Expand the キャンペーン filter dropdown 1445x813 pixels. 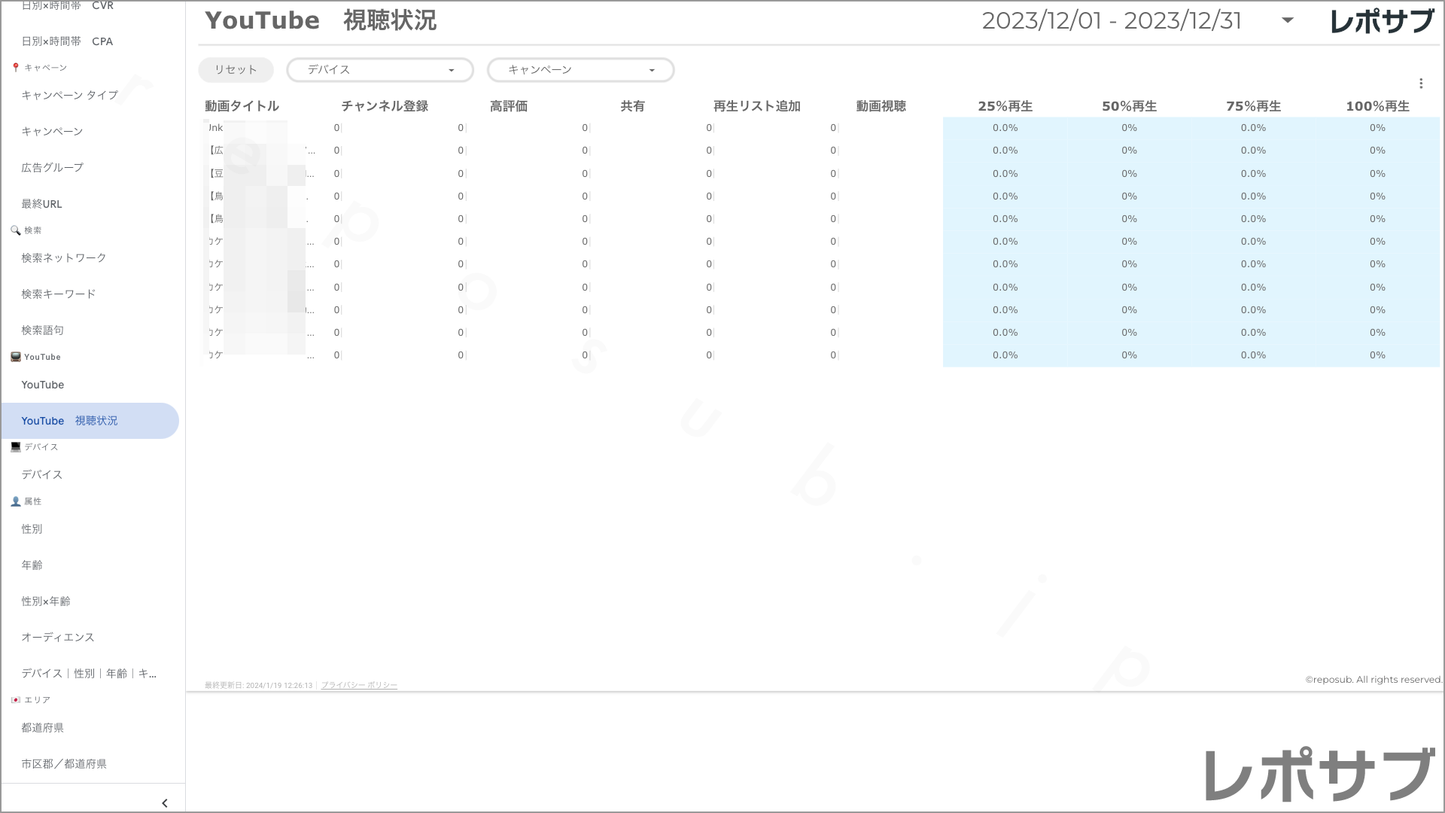pos(580,70)
